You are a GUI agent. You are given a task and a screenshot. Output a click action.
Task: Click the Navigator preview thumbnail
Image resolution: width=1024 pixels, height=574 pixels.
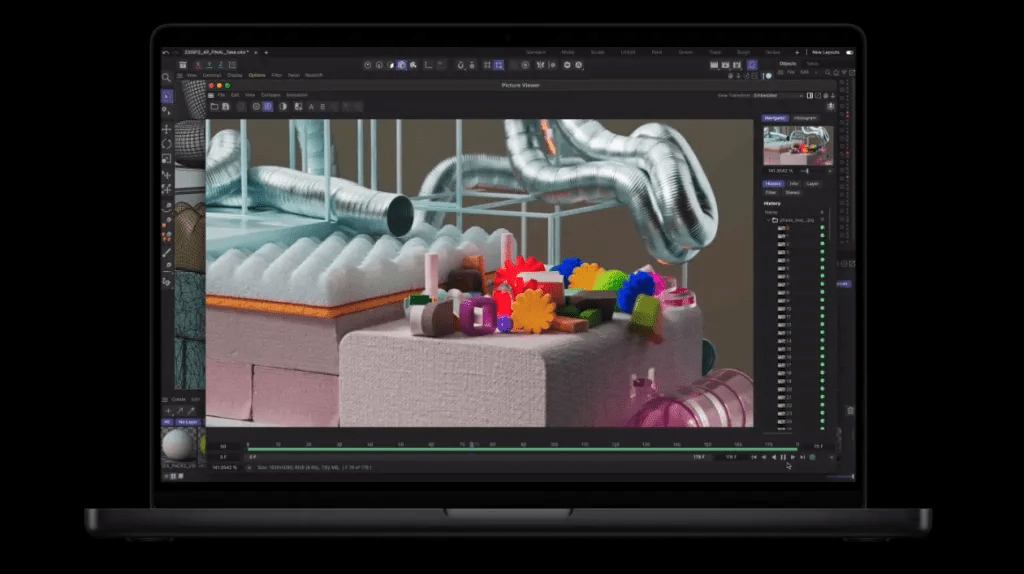pyautogui.click(x=798, y=145)
